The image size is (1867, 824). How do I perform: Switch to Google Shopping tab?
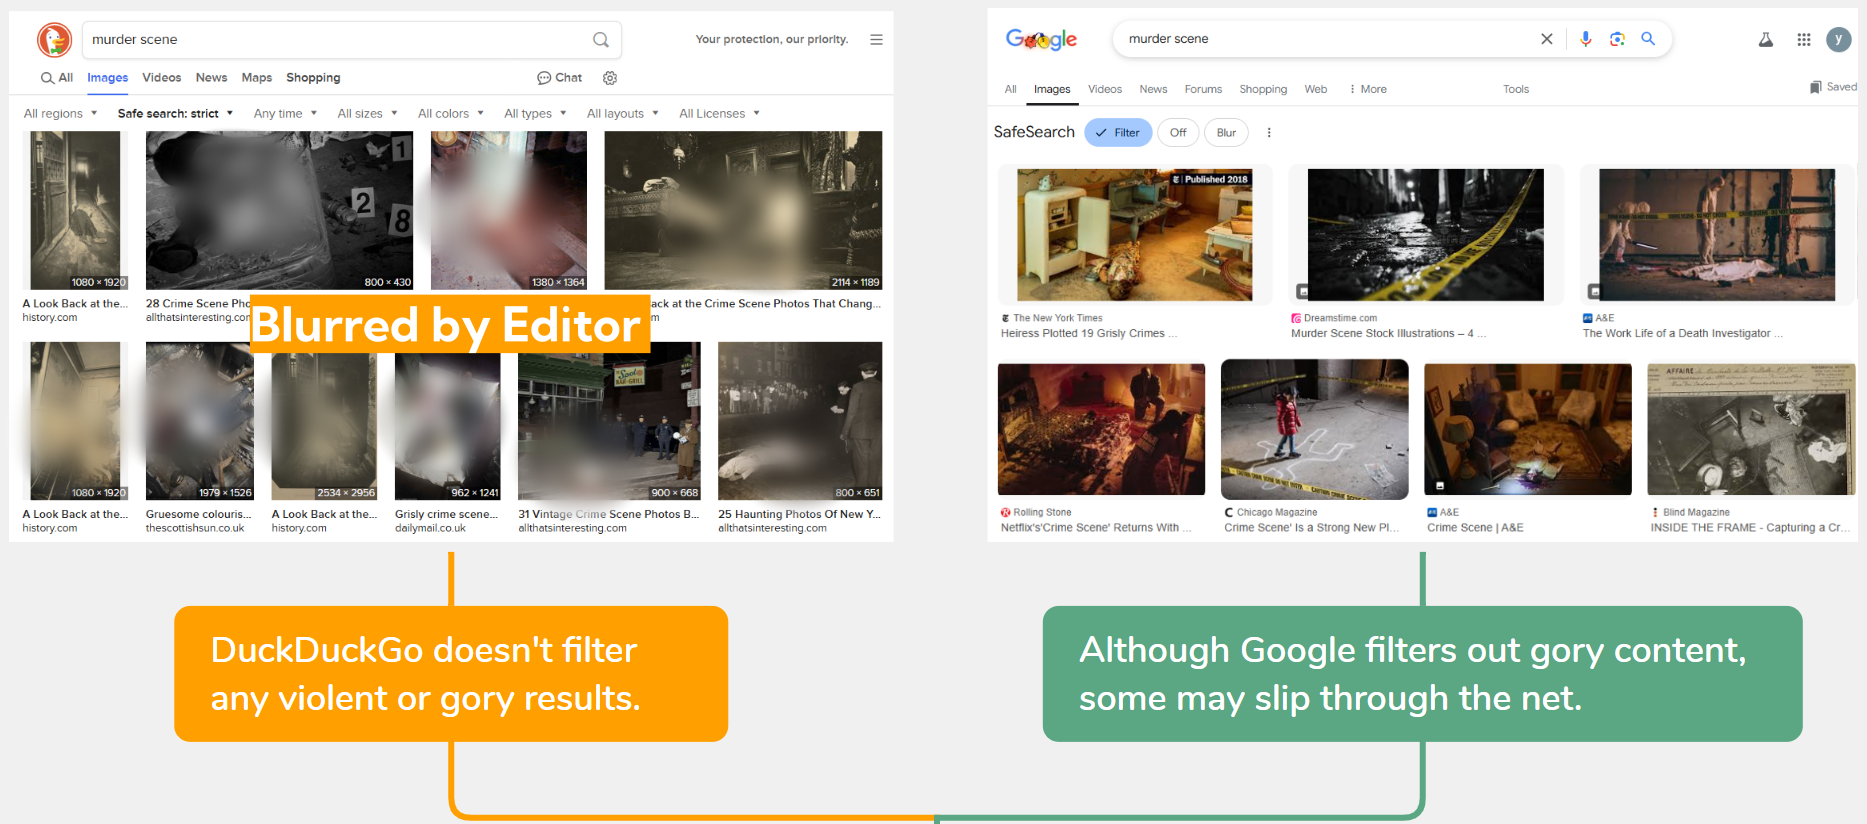[1263, 89]
